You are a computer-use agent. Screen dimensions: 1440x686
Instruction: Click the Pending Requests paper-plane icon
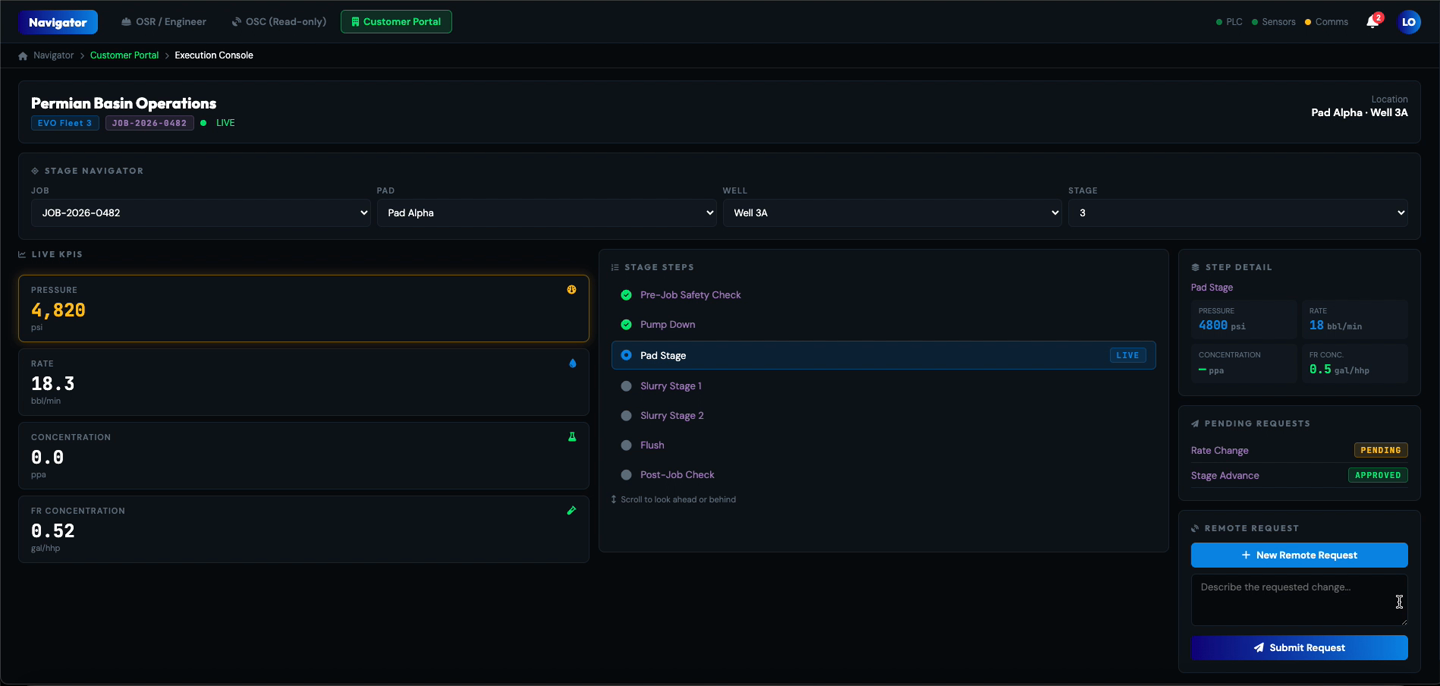pyautogui.click(x=1195, y=424)
